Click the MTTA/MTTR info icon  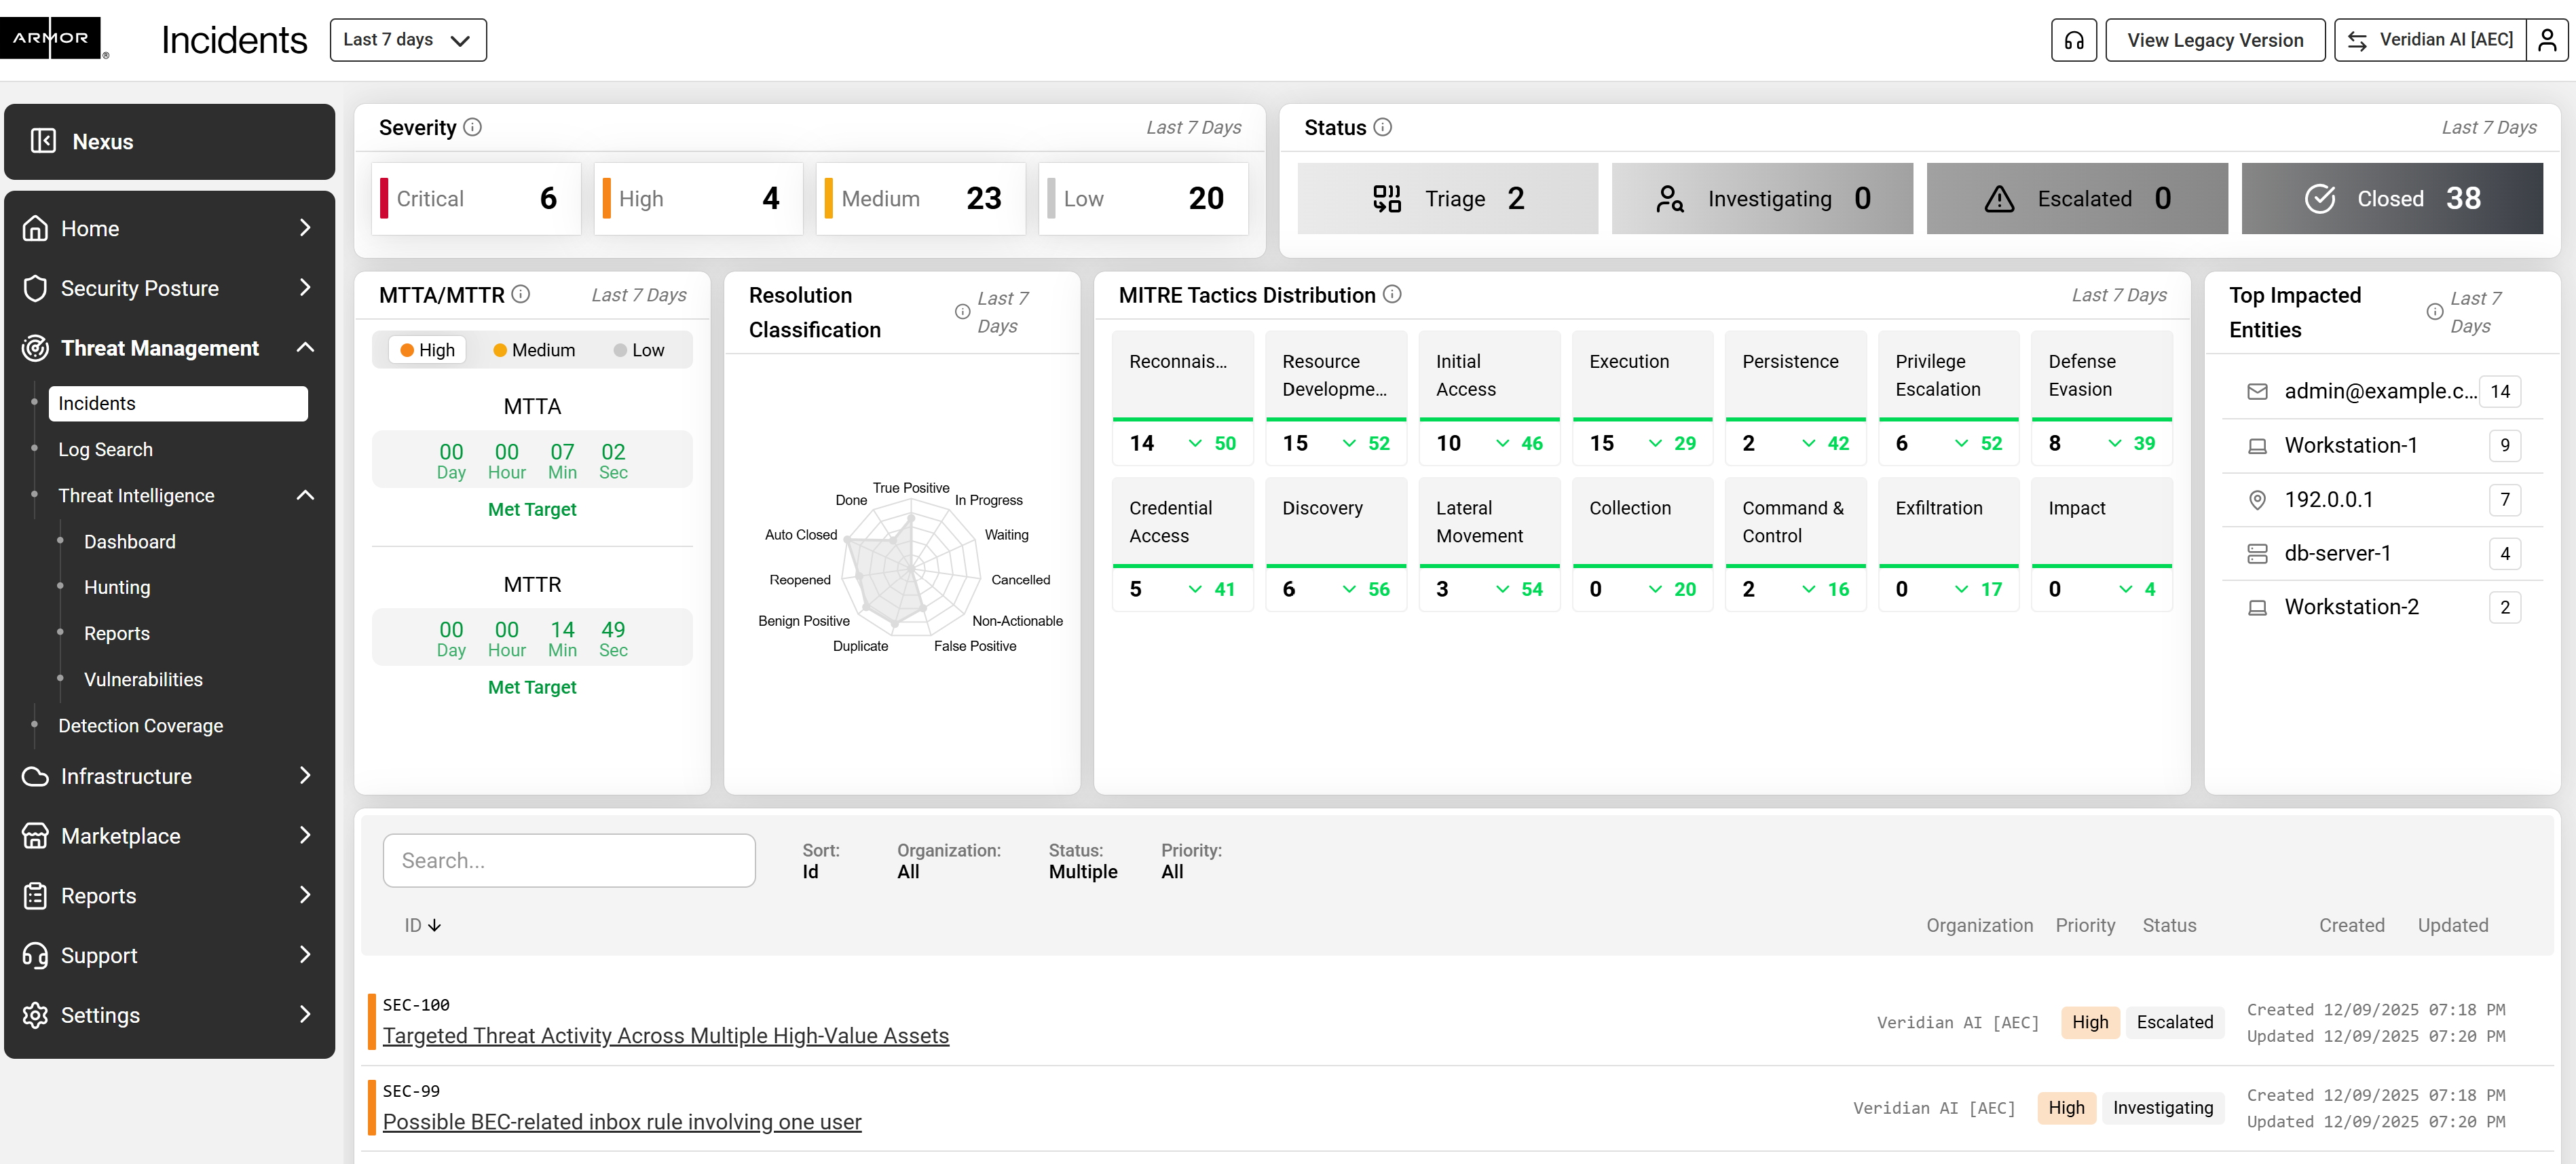521,294
